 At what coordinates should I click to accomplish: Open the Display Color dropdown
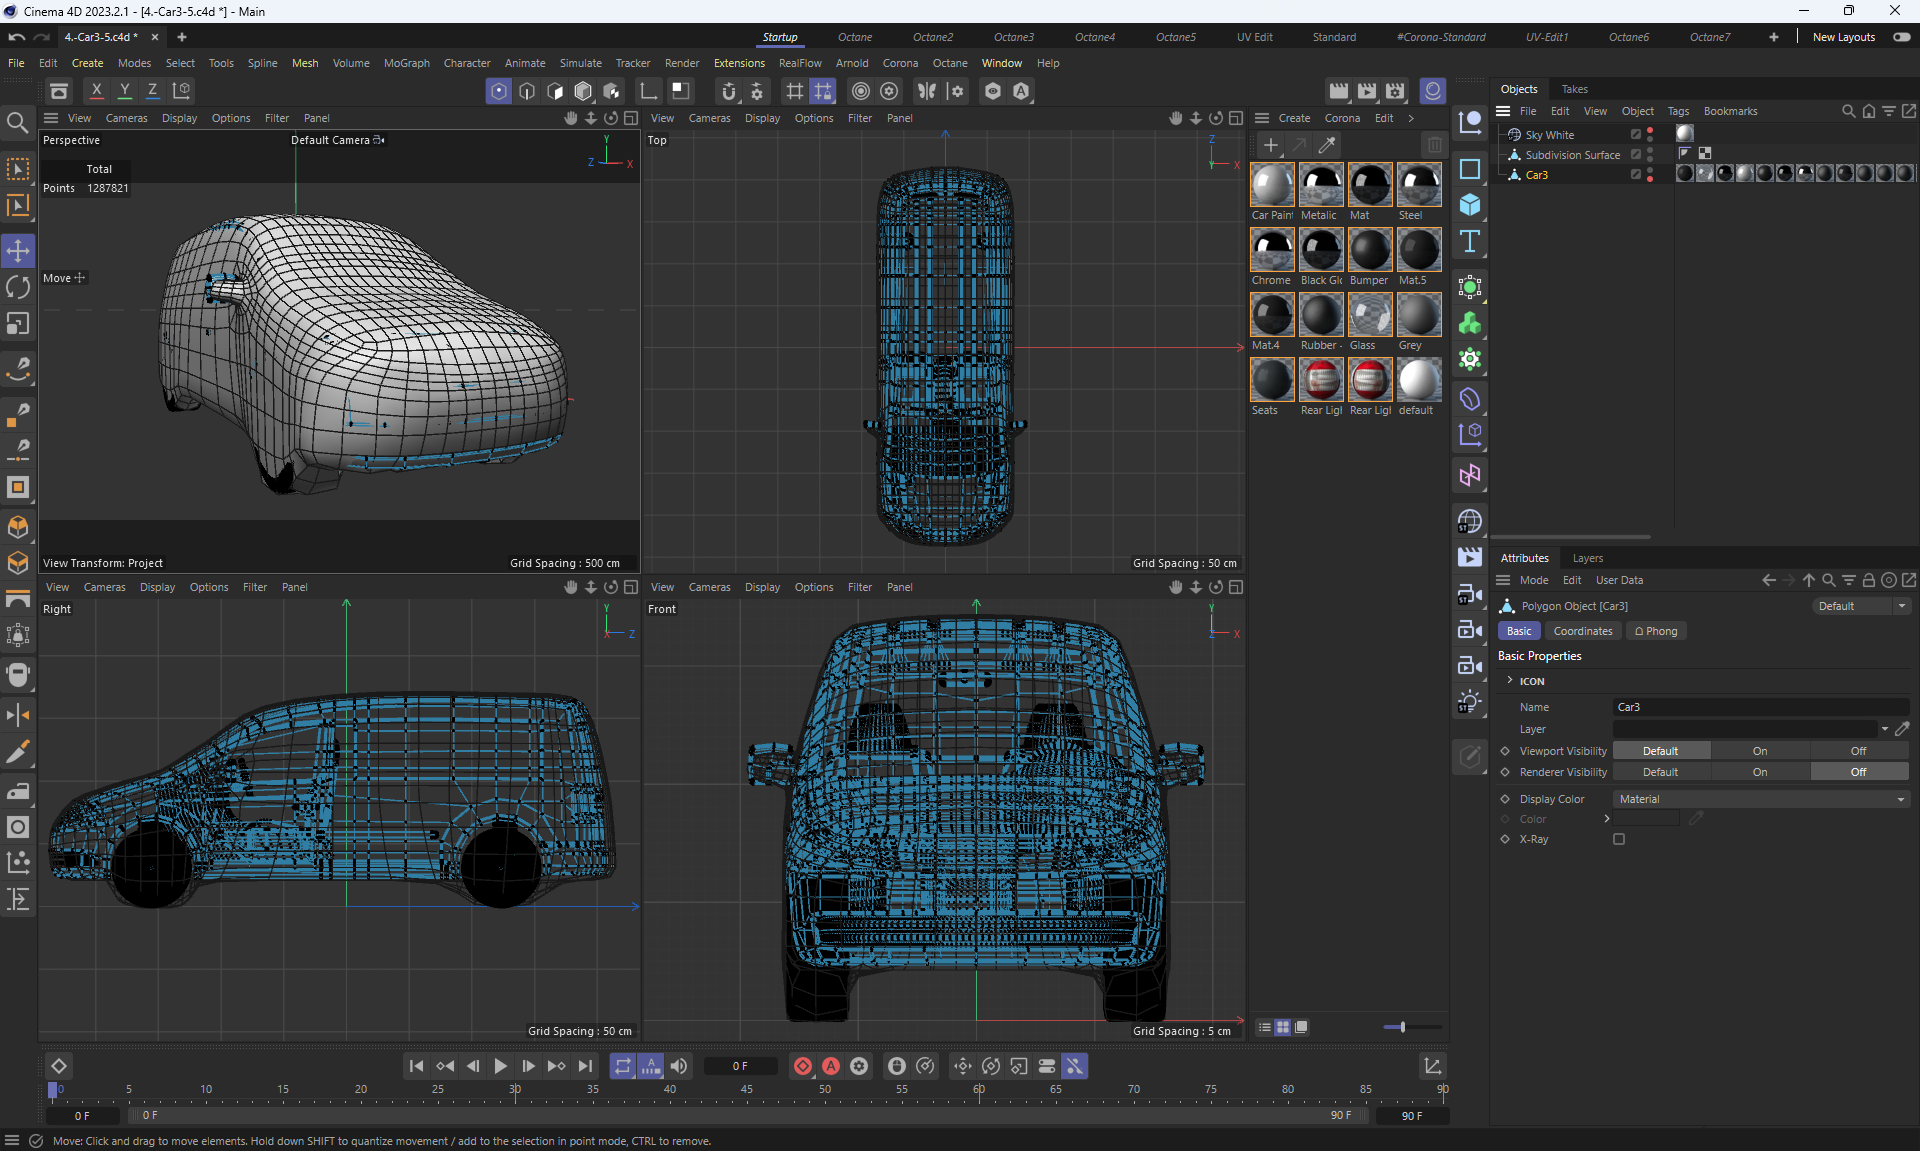[x=1760, y=799]
